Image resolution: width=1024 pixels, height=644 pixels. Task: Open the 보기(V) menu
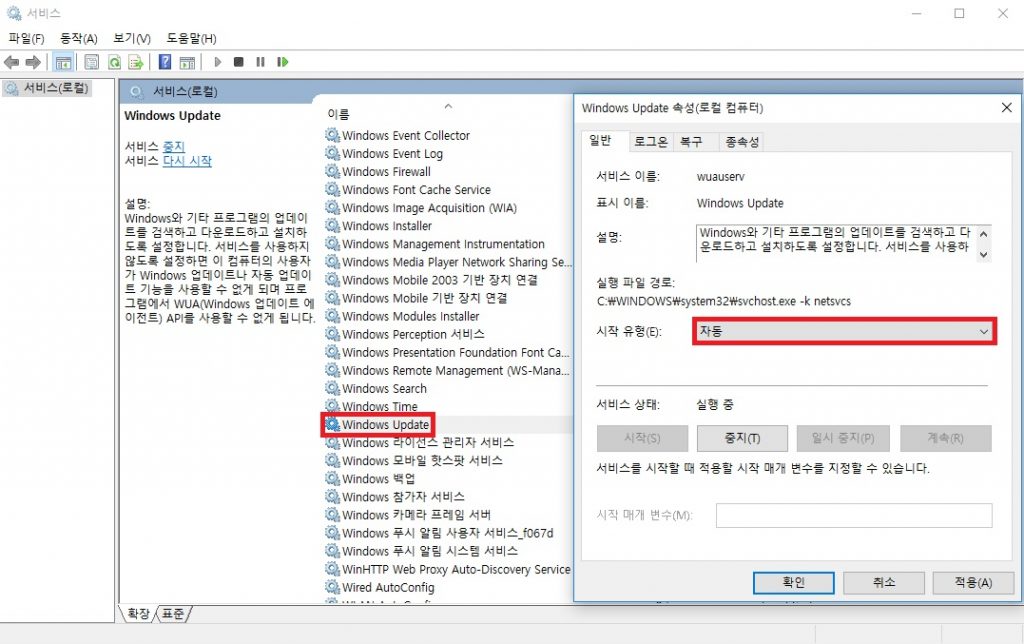point(132,39)
